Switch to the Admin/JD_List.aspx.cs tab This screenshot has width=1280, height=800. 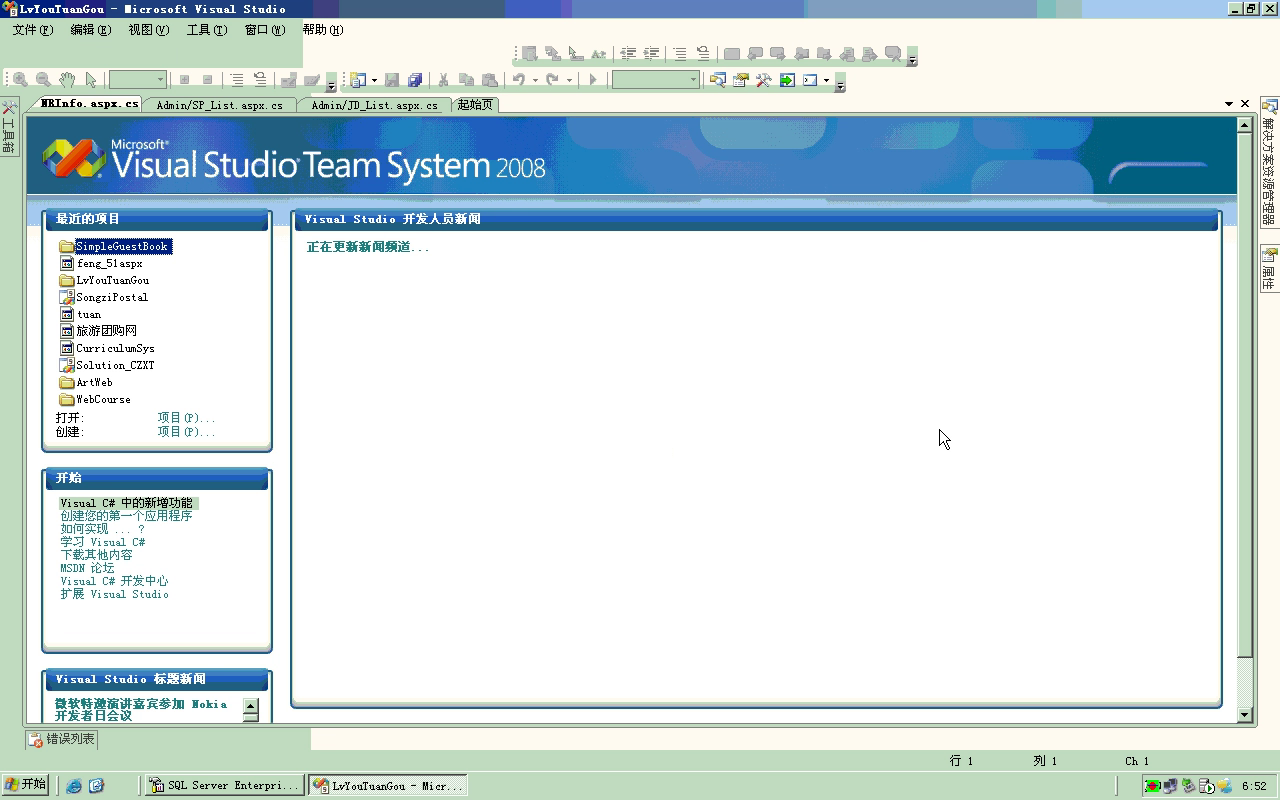click(374, 104)
